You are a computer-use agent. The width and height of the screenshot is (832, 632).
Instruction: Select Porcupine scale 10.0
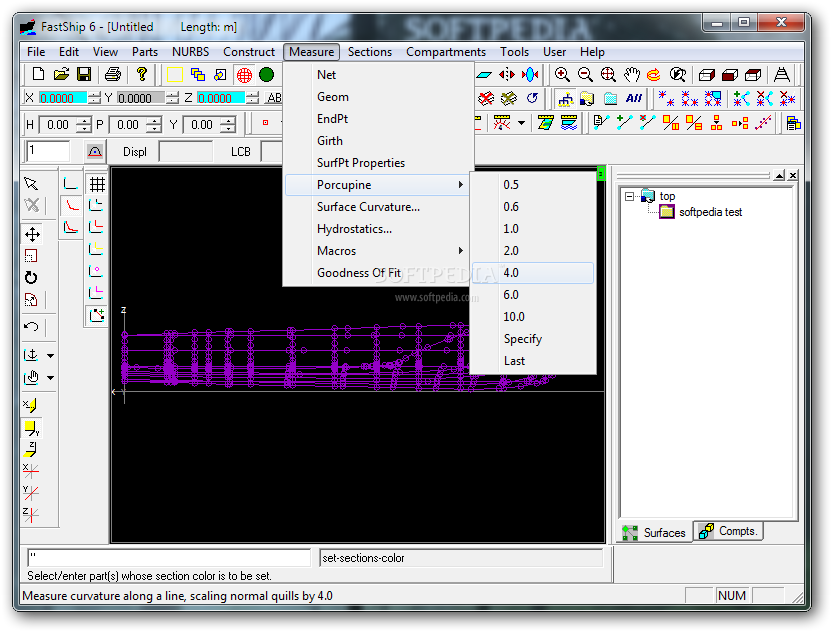pos(533,317)
